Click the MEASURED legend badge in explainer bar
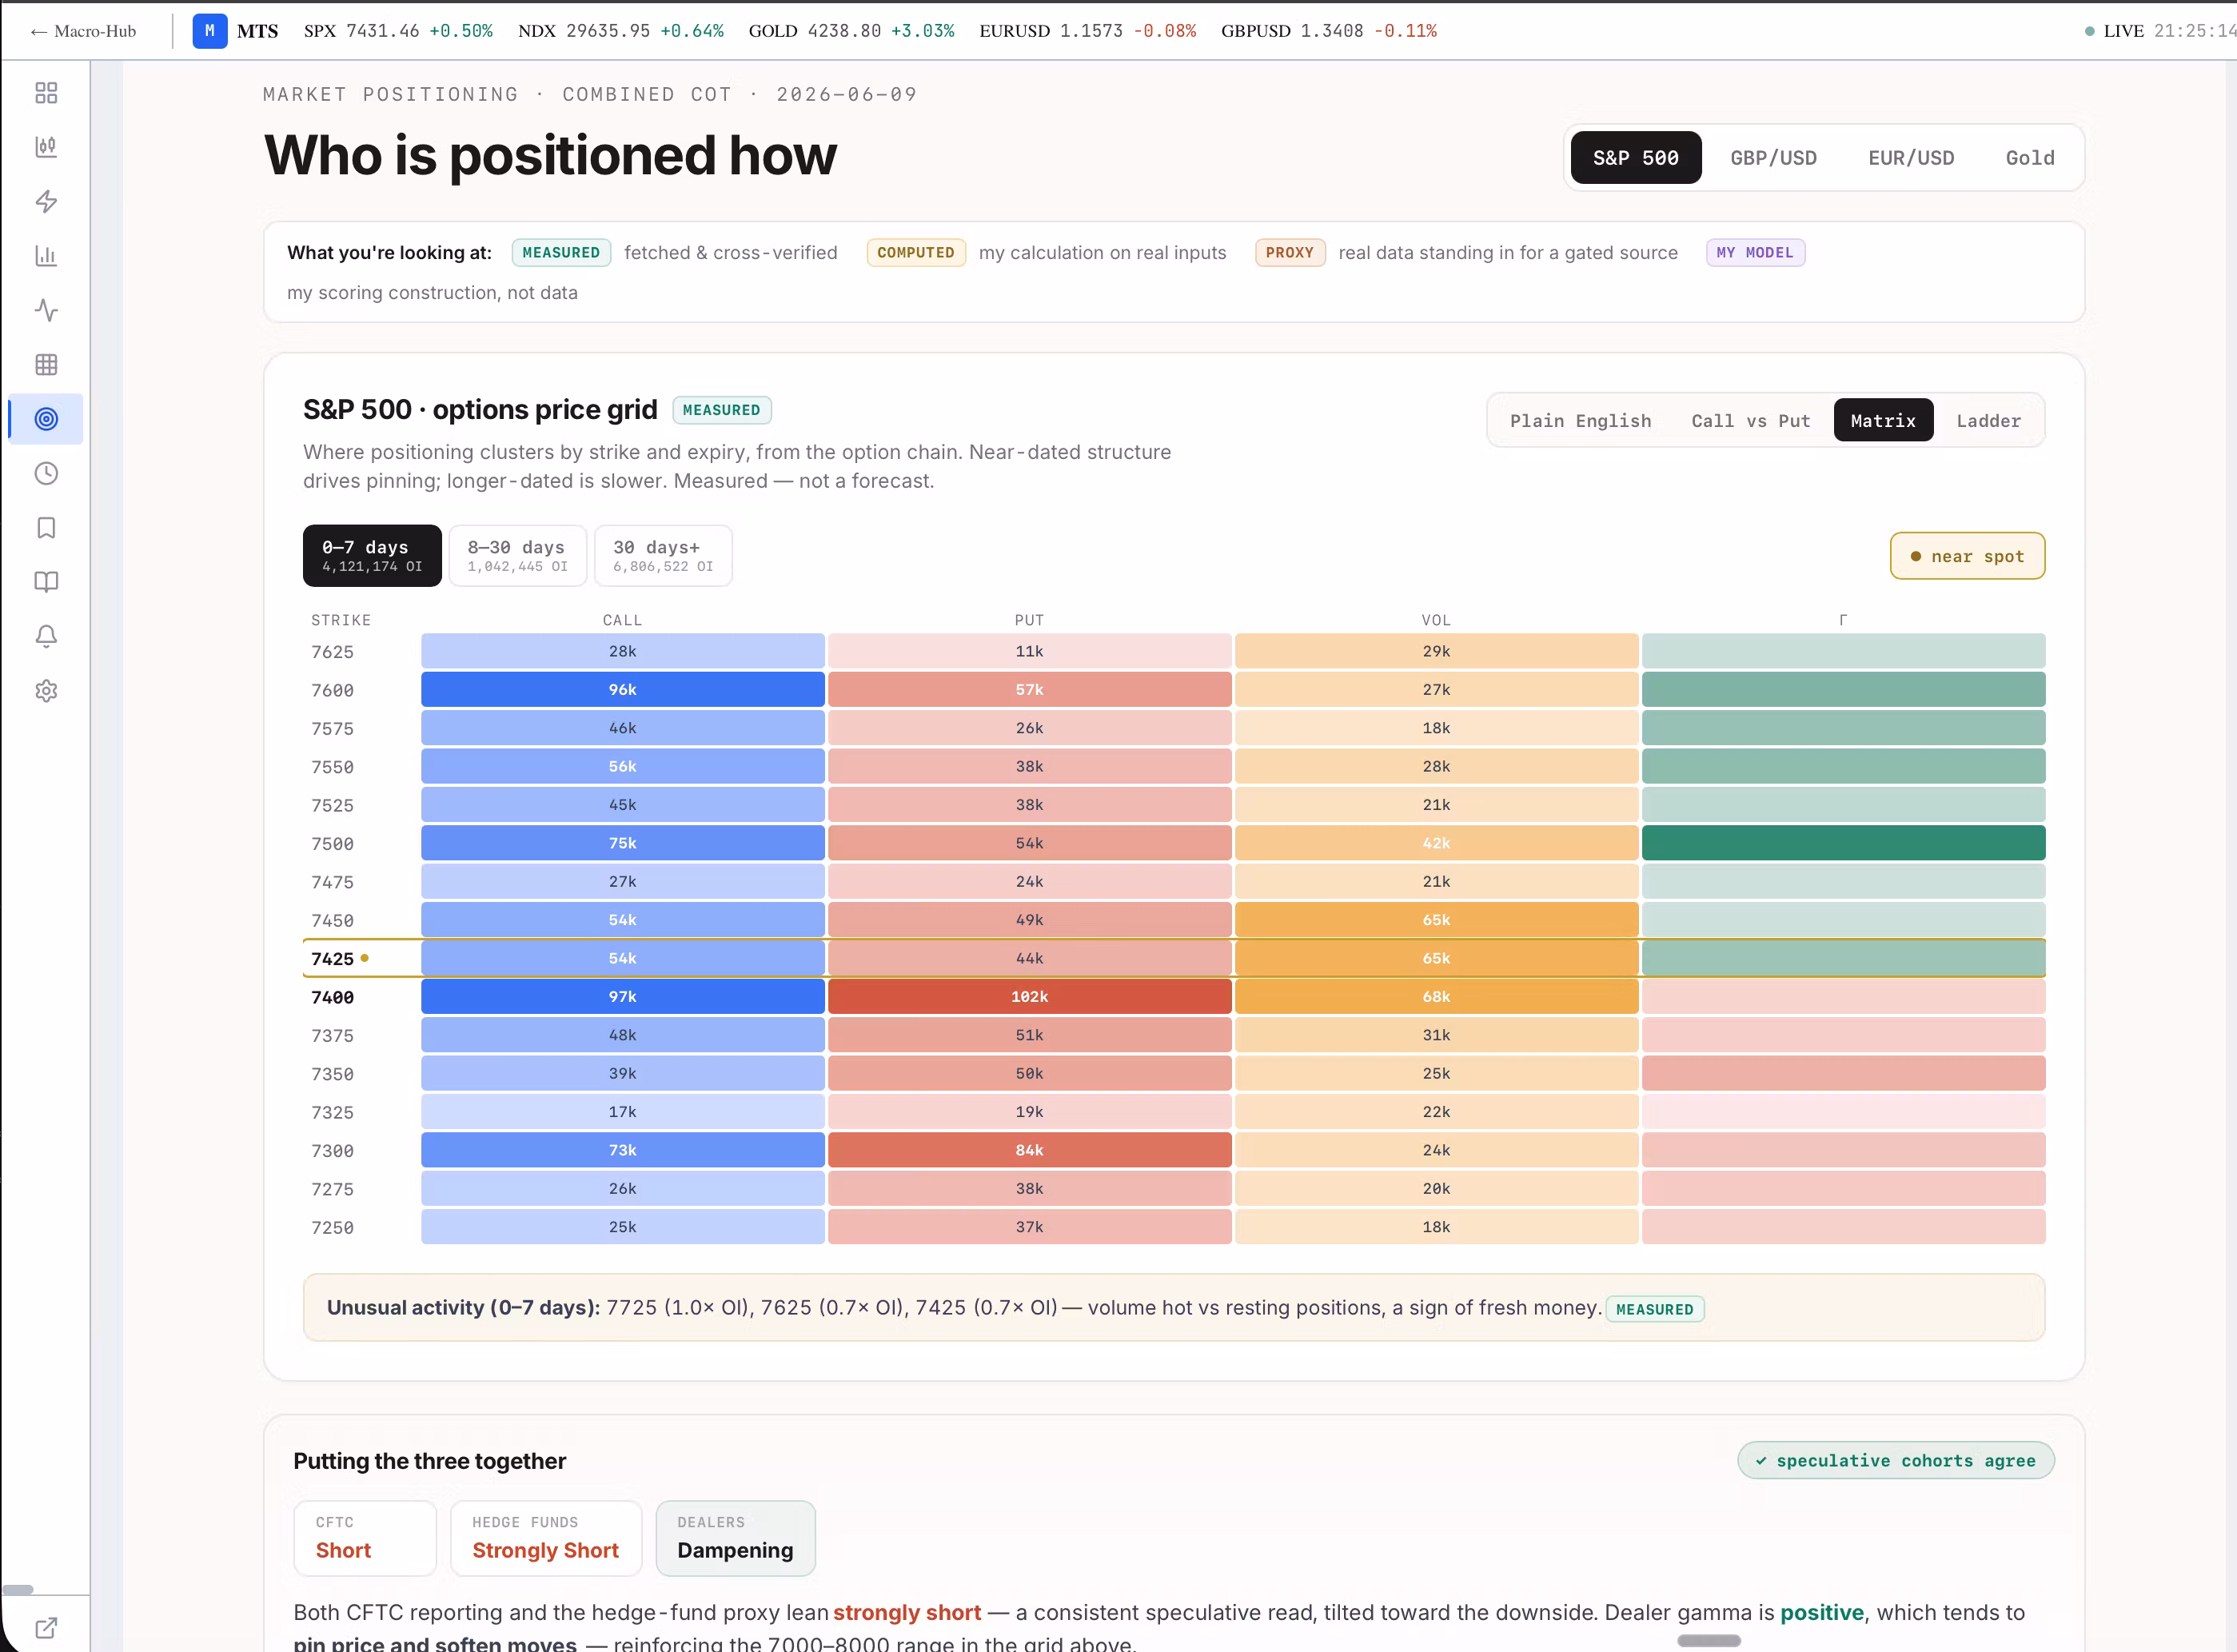This screenshot has width=2237, height=1652. coord(561,253)
